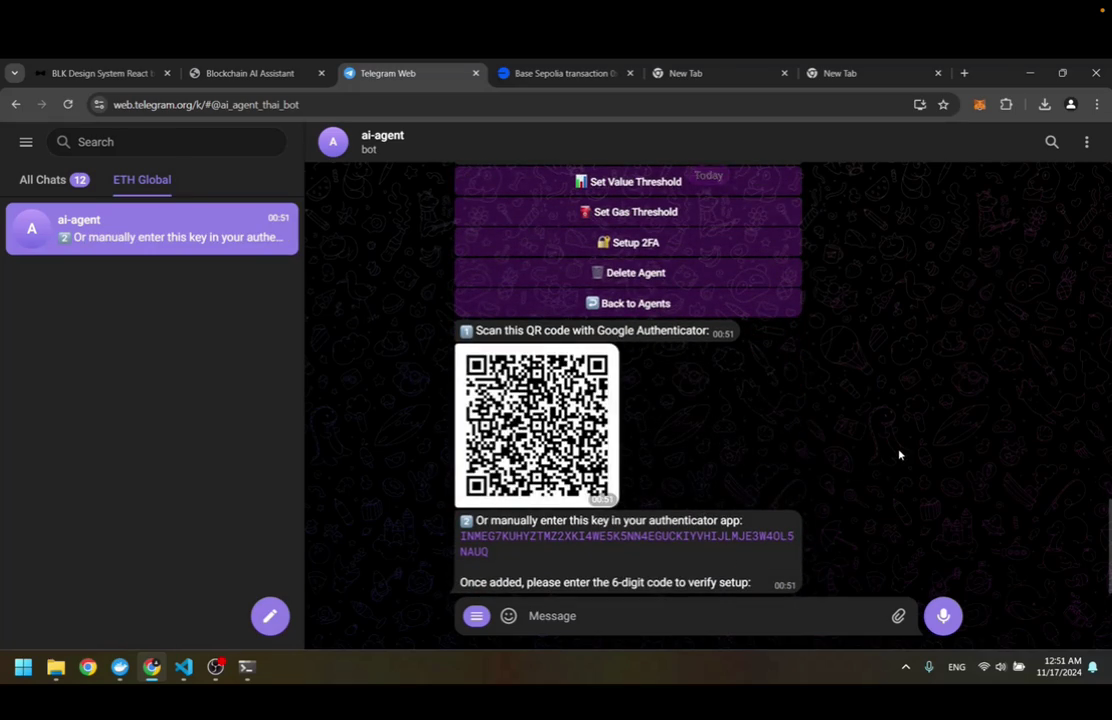Switch to the ETH Global folder tab

tap(142, 180)
